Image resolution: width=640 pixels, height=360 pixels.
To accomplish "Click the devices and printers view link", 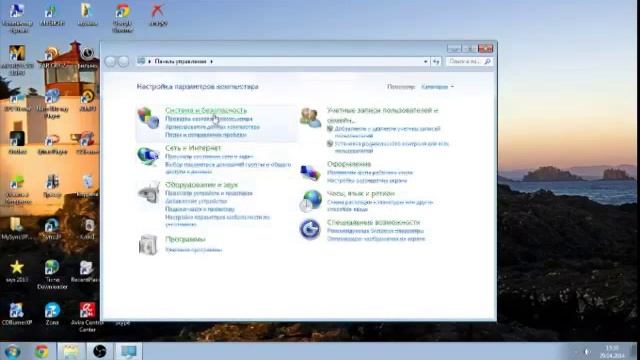I will pos(209,193).
